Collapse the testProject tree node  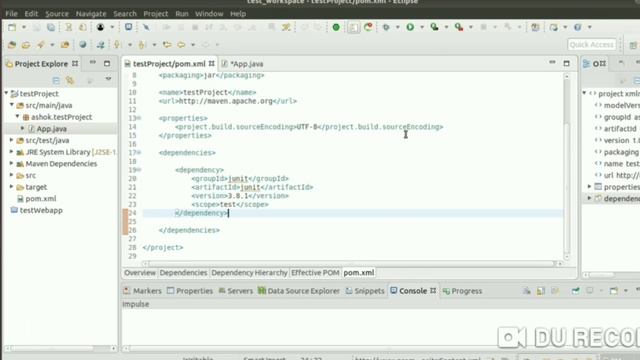[7, 93]
